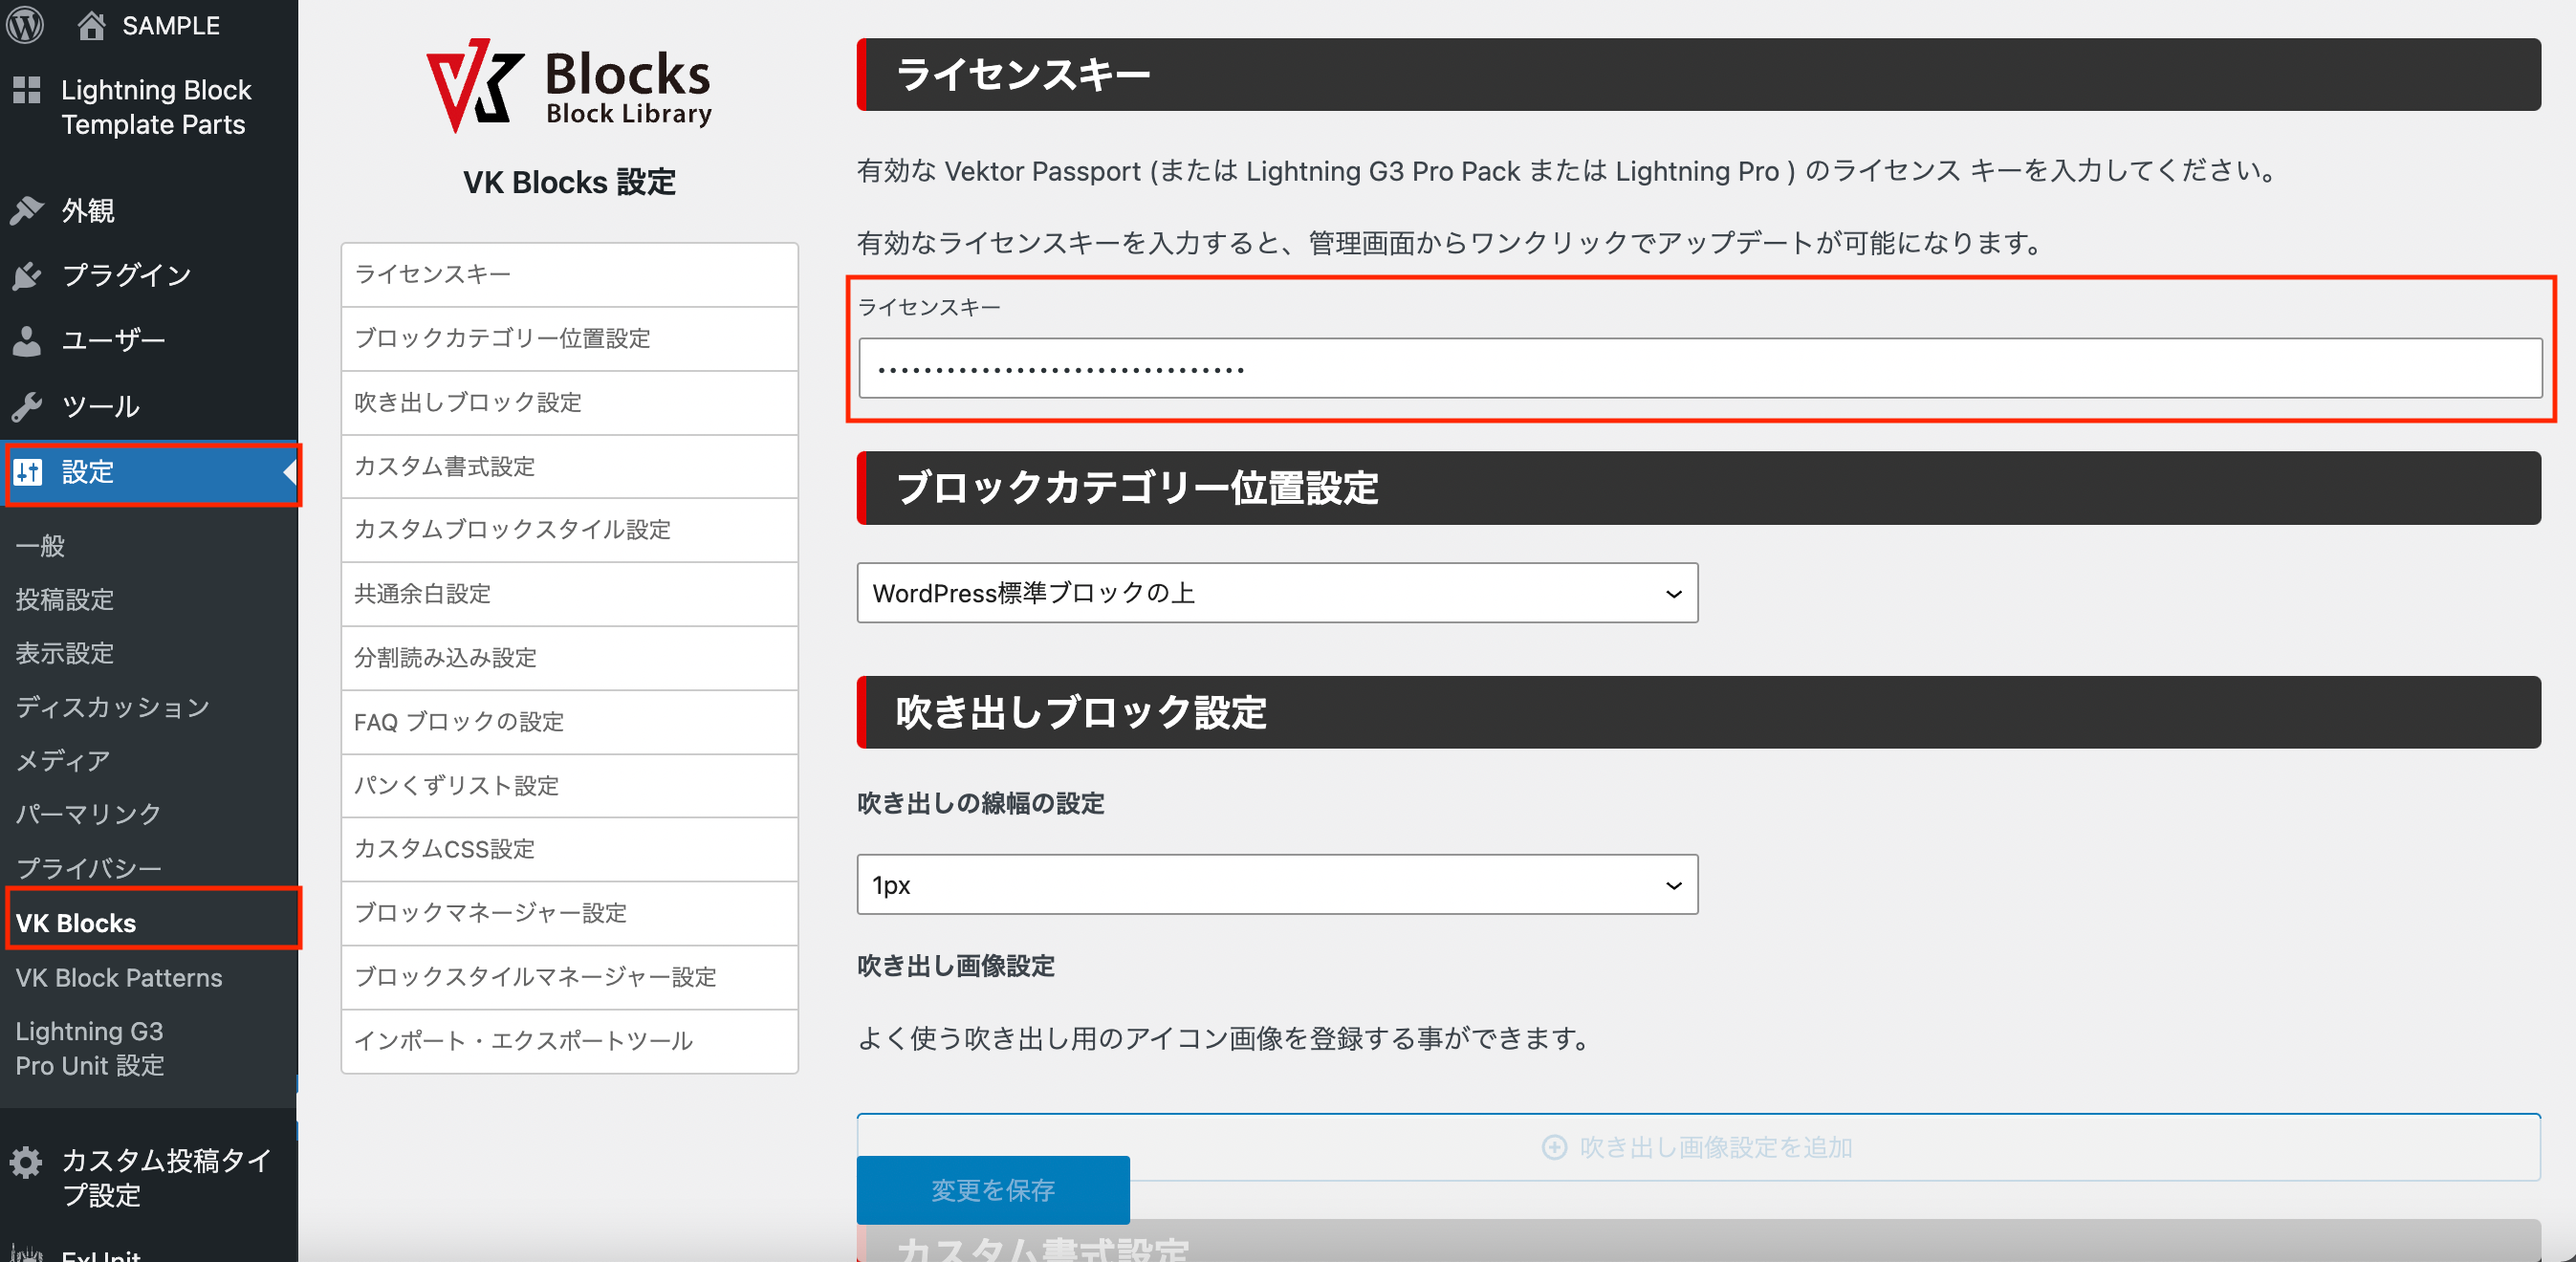Click the WordPress logo icon
The image size is (2576, 1262).
pos(25,25)
